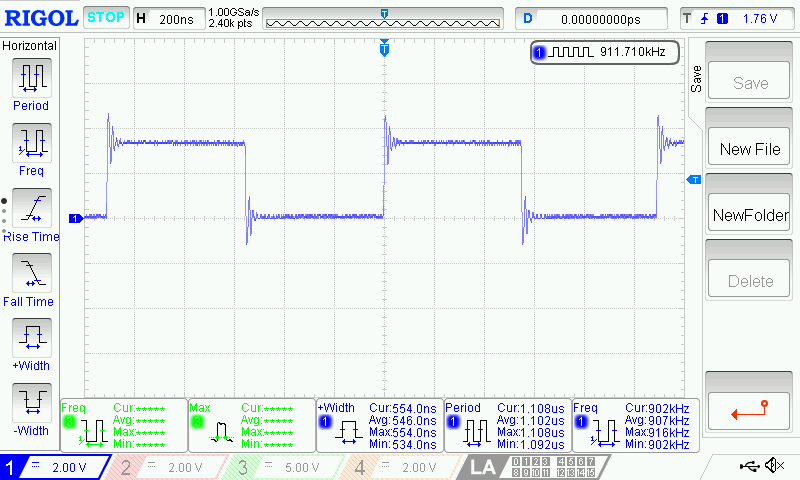Image resolution: width=800 pixels, height=480 pixels.
Task: Open the Horizontal measurement menu header
Action: (30, 46)
